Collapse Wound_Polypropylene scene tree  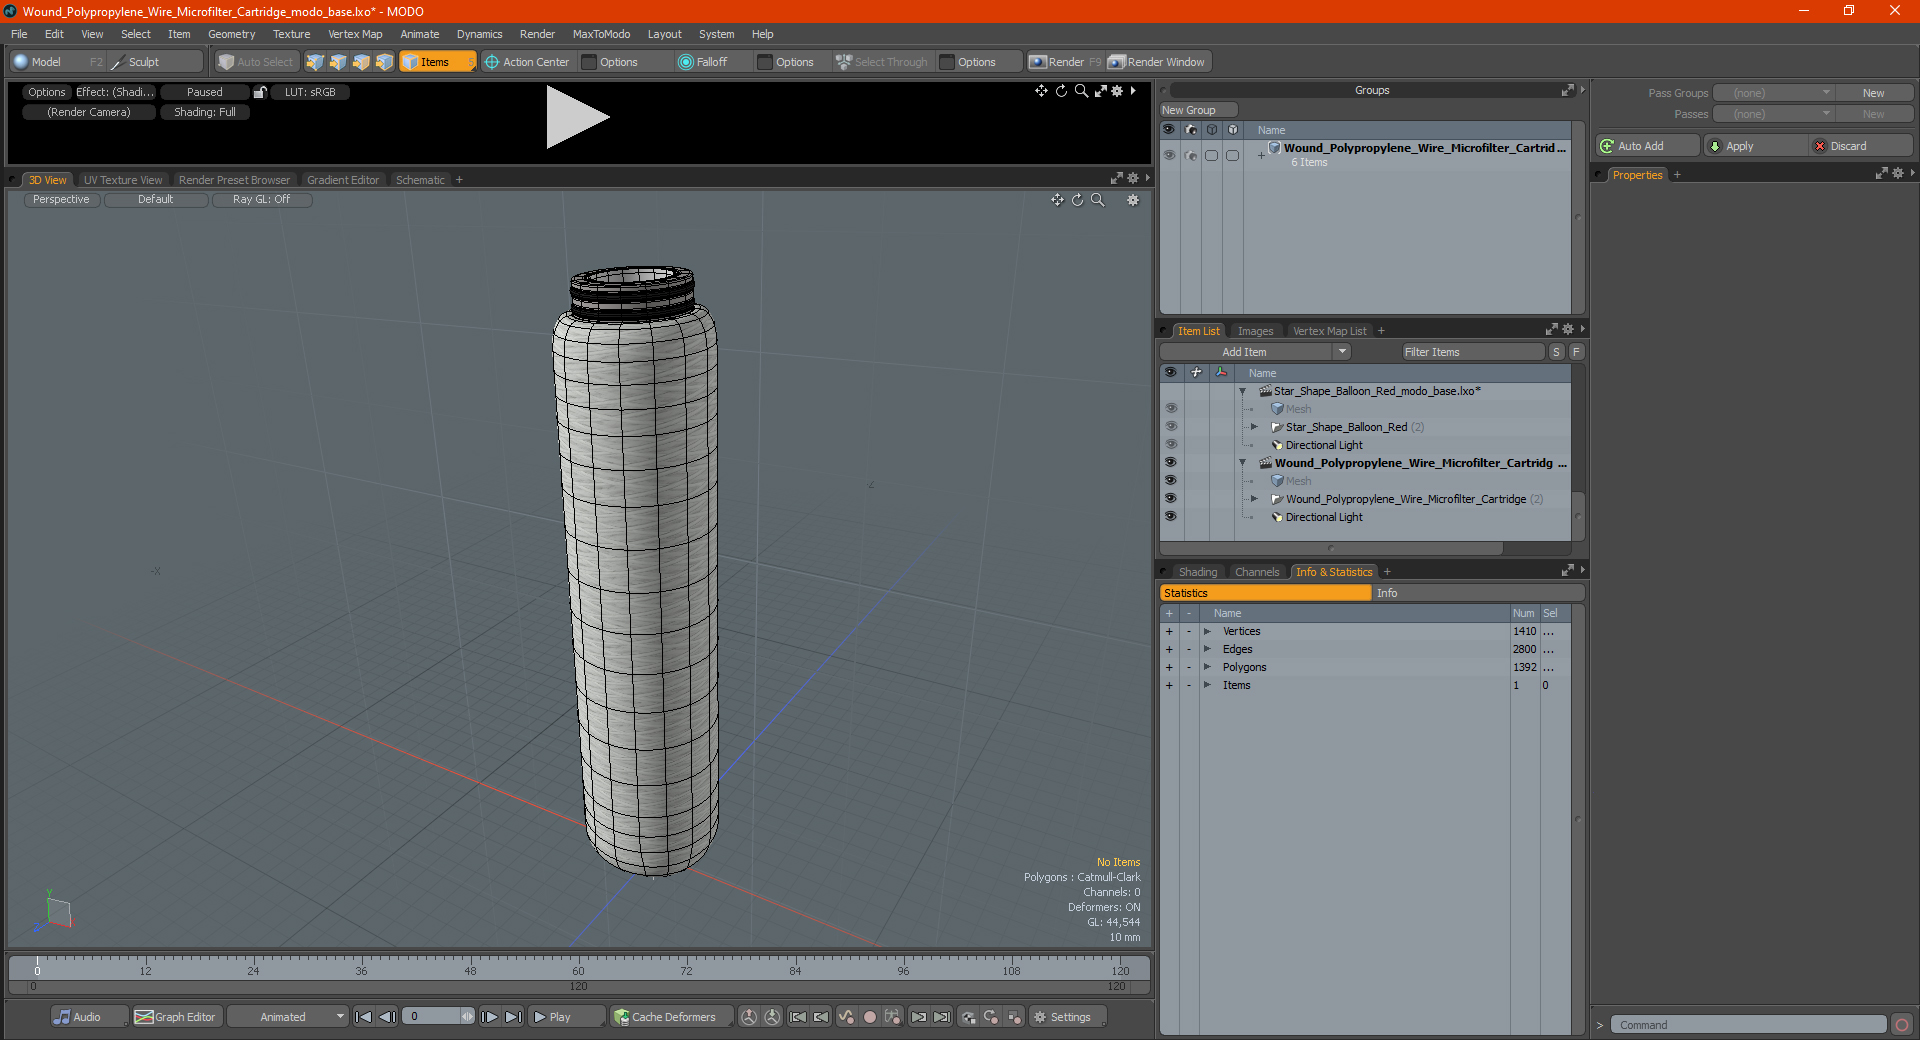pos(1243,463)
